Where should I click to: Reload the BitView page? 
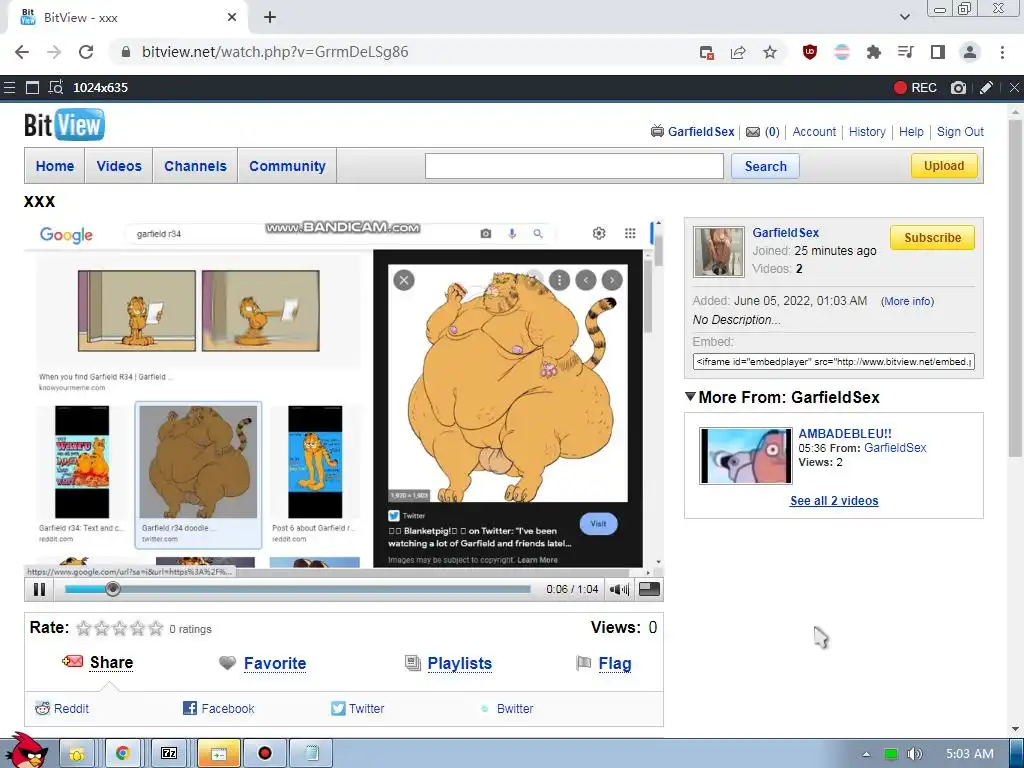(86, 52)
